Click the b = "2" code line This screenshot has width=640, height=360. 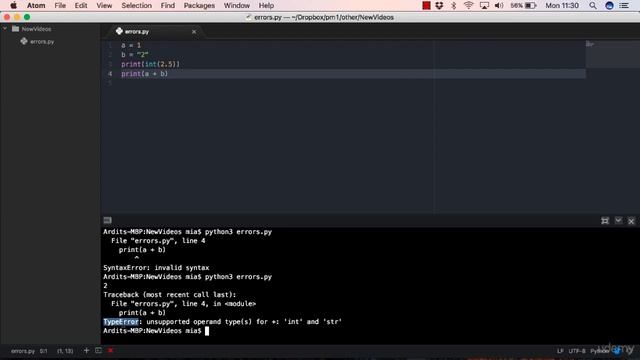[135, 55]
